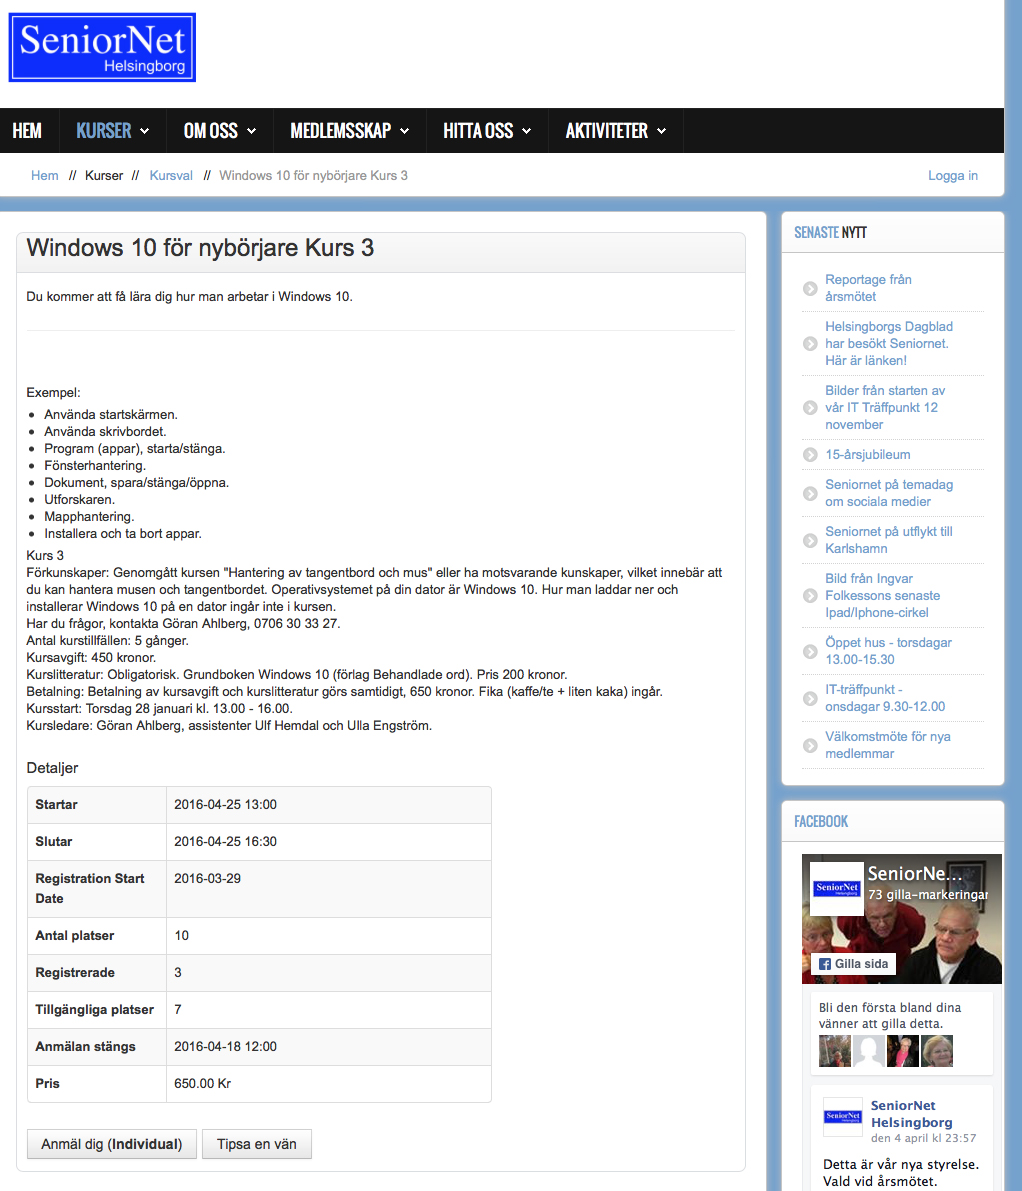Open Bild från Ingvar Folkessons Ipad/Iphone-cirkel link
Screen dimensions: 1022x1191
click(x=882, y=596)
